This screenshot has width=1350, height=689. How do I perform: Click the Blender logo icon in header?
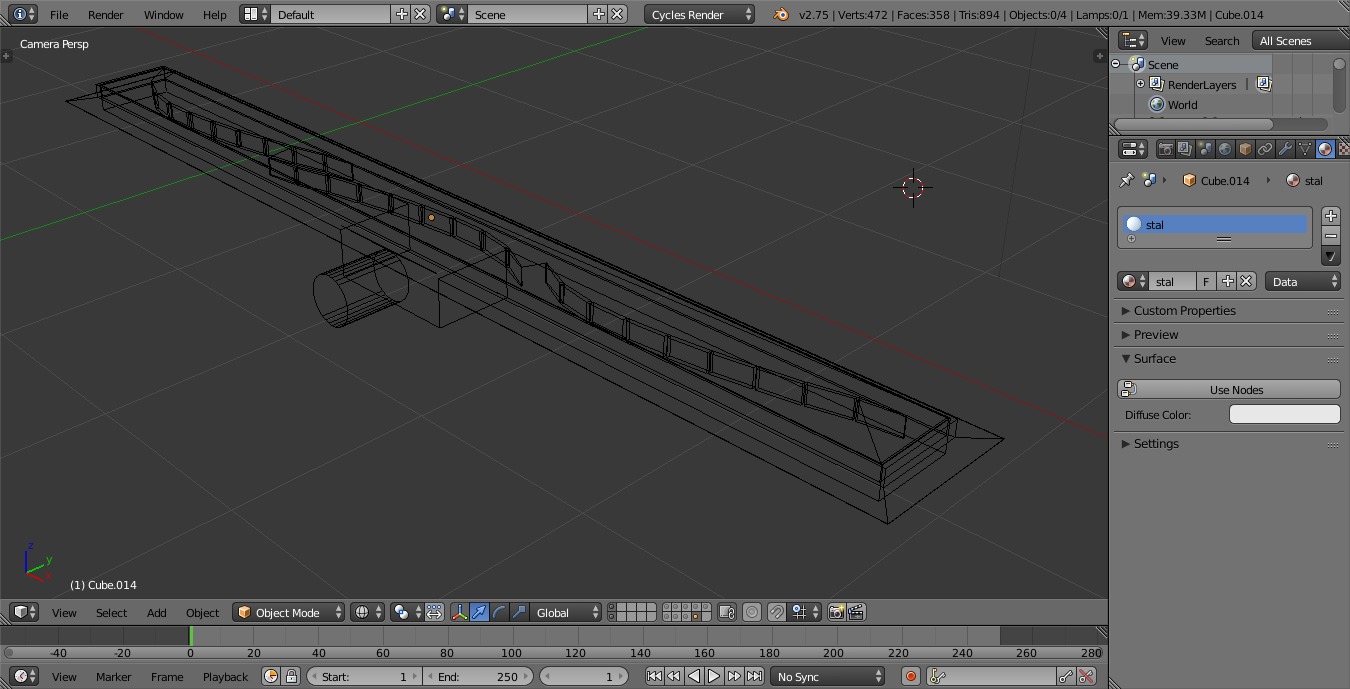[781, 15]
